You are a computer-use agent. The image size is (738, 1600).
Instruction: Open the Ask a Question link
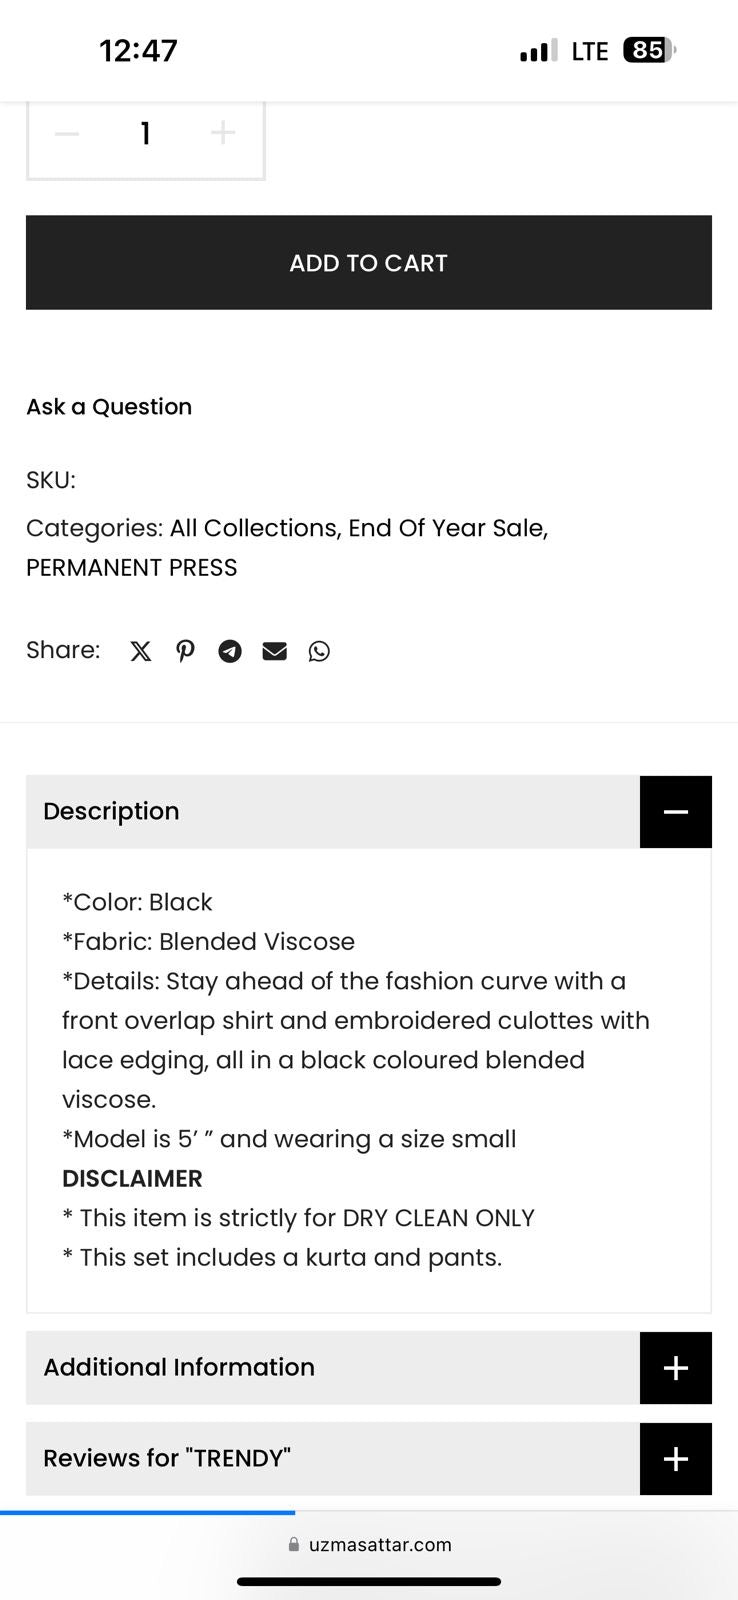point(109,407)
